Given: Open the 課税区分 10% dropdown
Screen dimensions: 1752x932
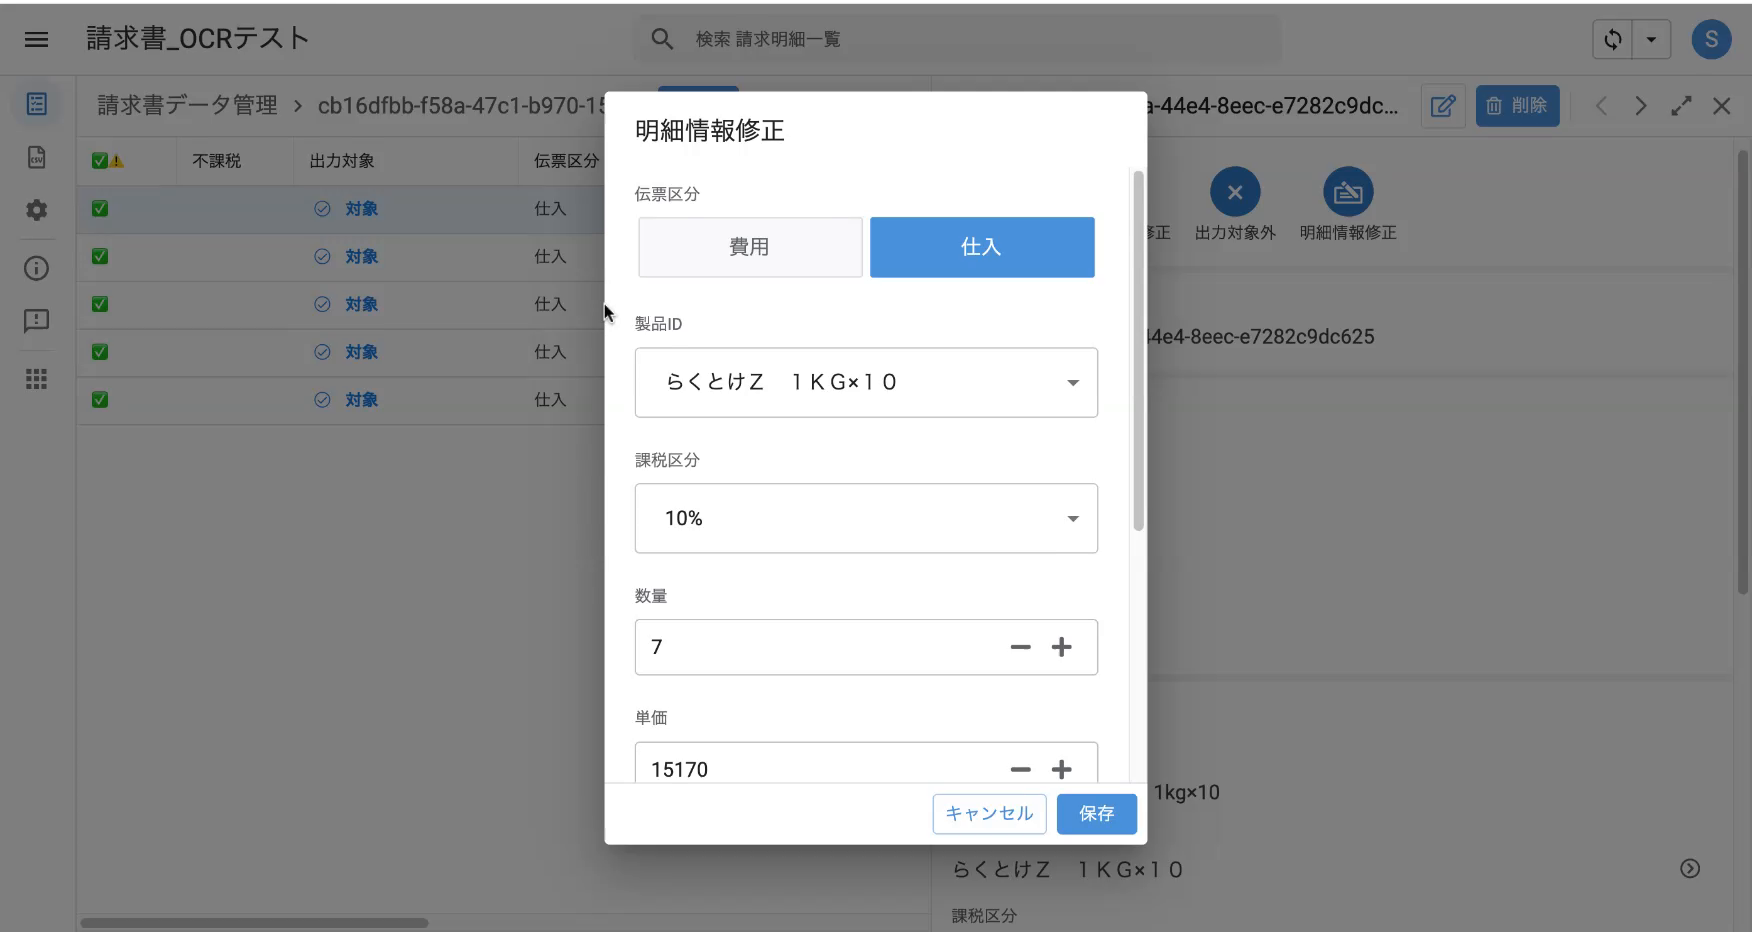Looking at the screenshot, I should coord(866,519).
